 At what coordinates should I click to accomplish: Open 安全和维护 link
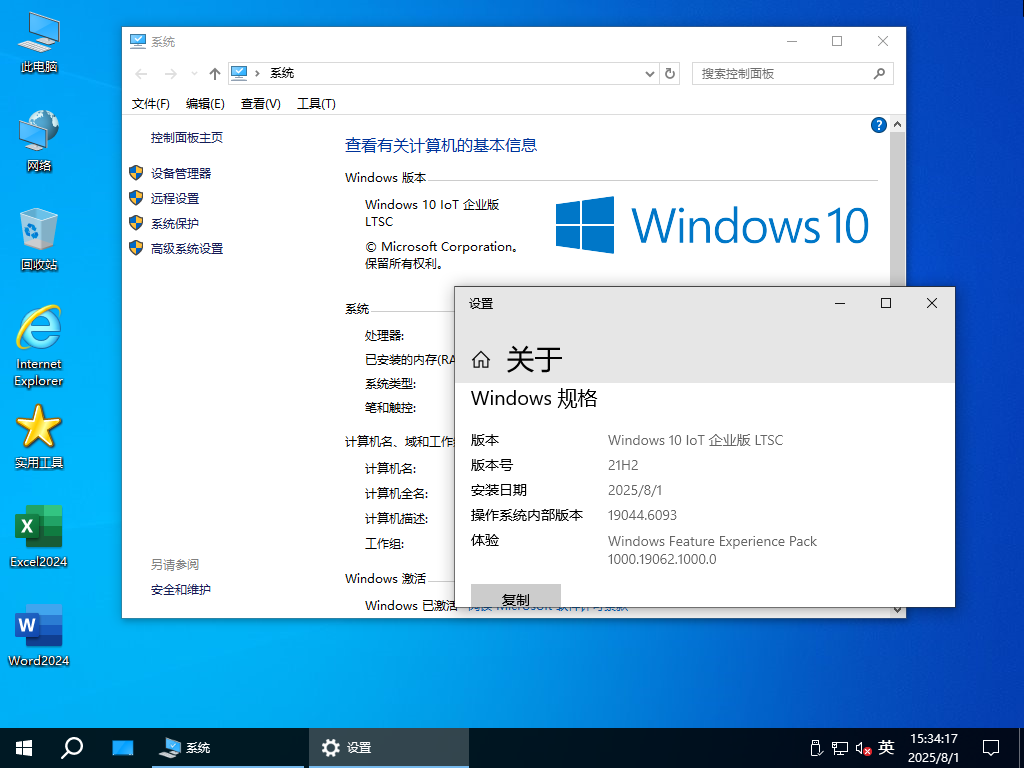[181, 590]
